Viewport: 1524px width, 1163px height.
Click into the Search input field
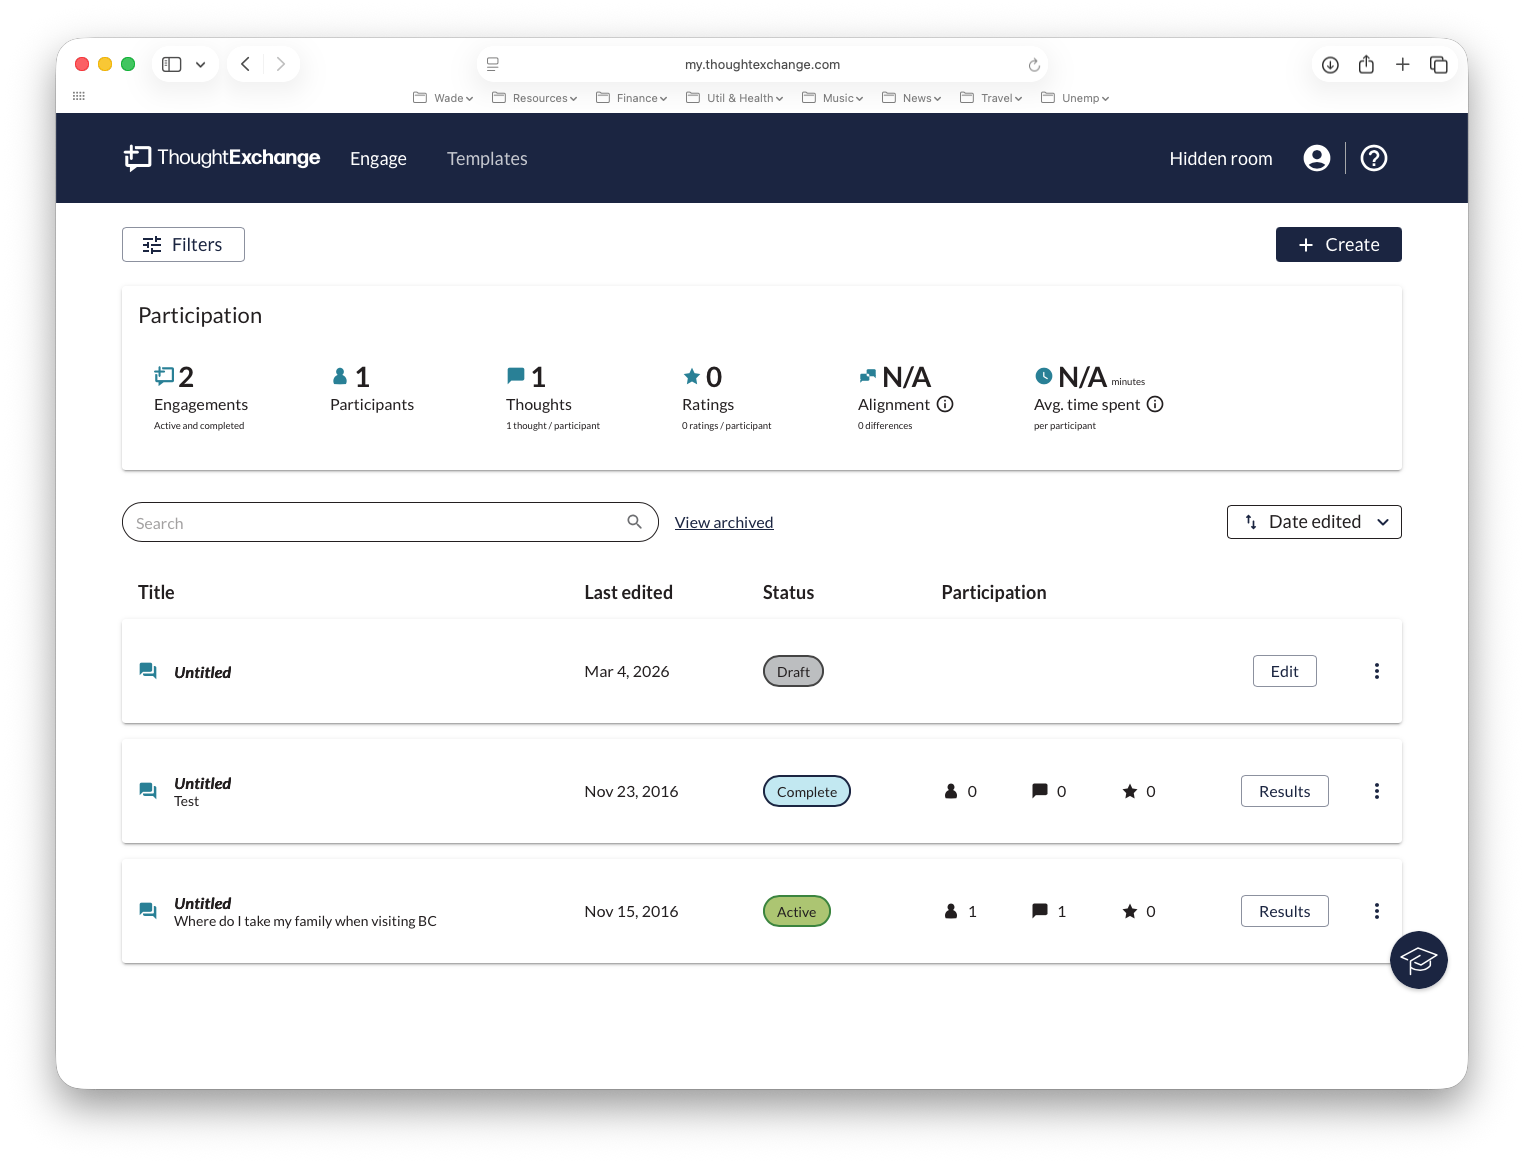click(375, 523)
